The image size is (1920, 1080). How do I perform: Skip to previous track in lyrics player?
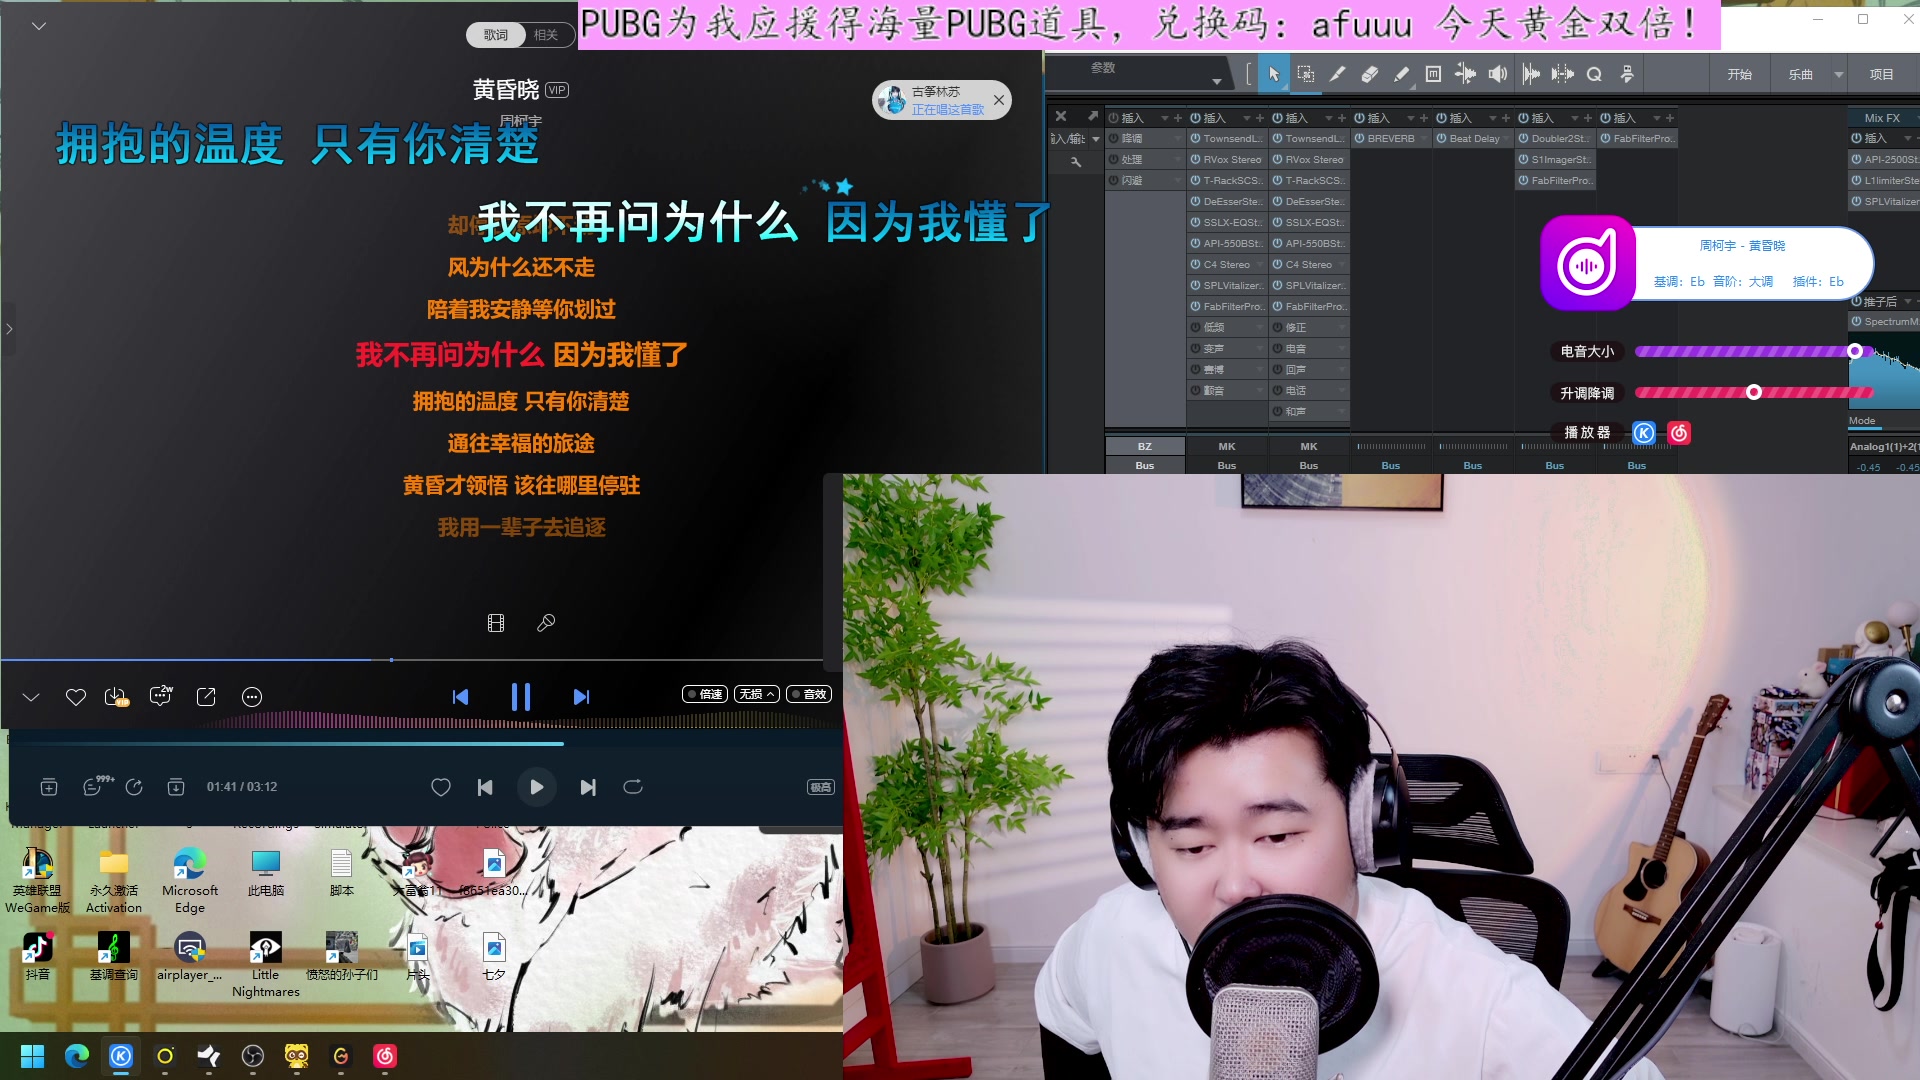[460, 697]
